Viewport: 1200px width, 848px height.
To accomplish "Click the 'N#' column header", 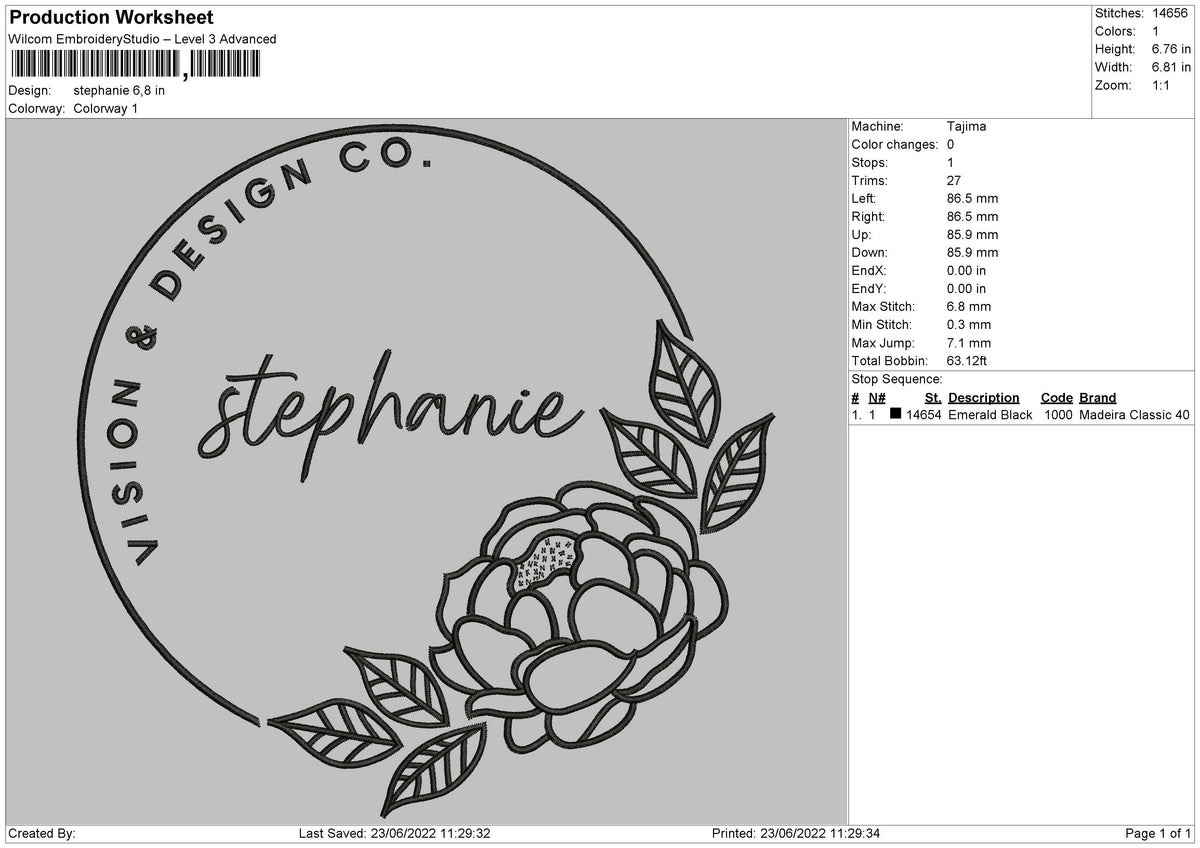I will [x=876, y=397].
